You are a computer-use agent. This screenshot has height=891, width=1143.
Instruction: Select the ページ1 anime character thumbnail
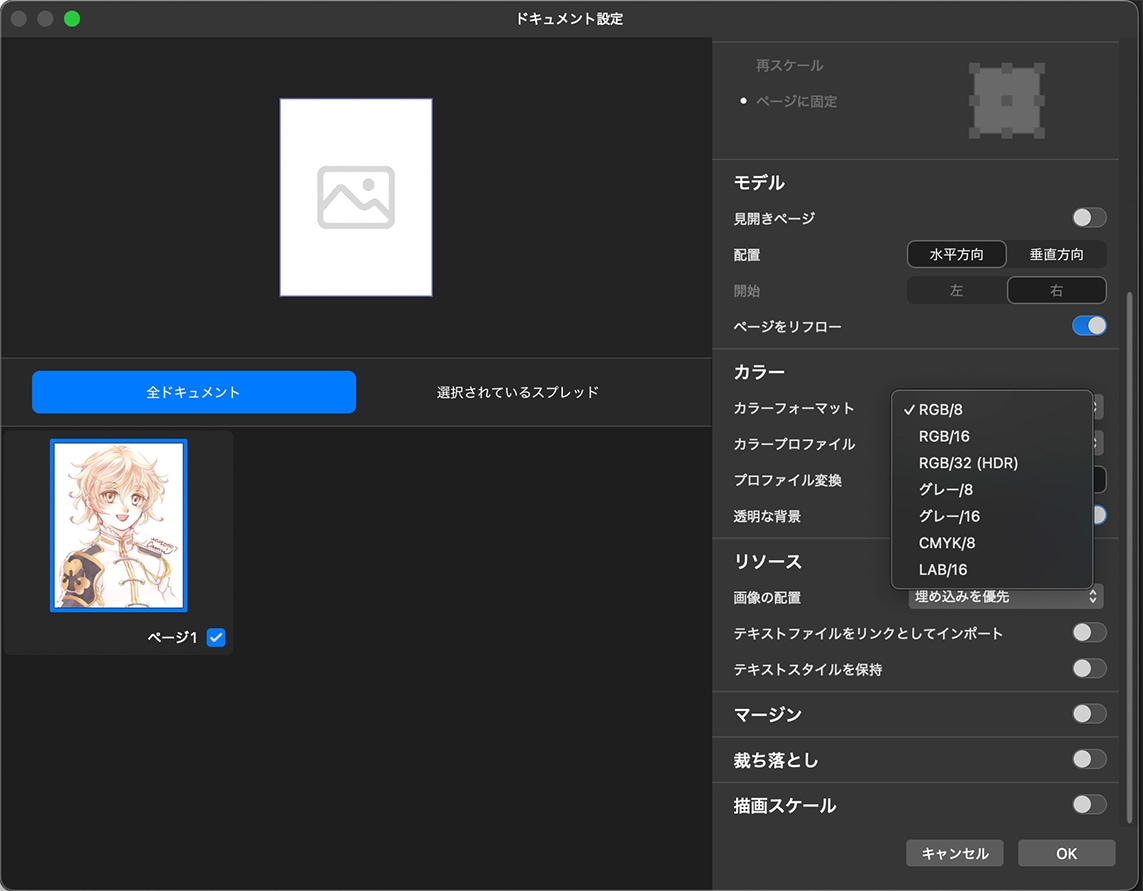click(x=118, y=525)
